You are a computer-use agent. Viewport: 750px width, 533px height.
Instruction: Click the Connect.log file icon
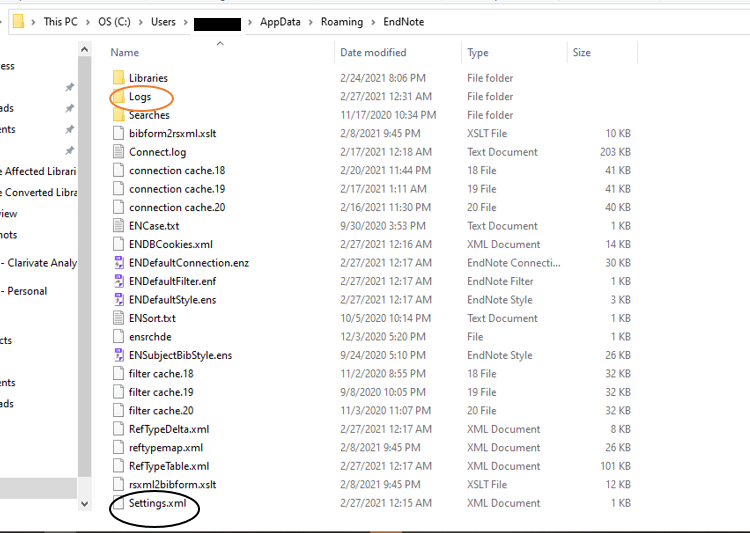click(118, 152)
